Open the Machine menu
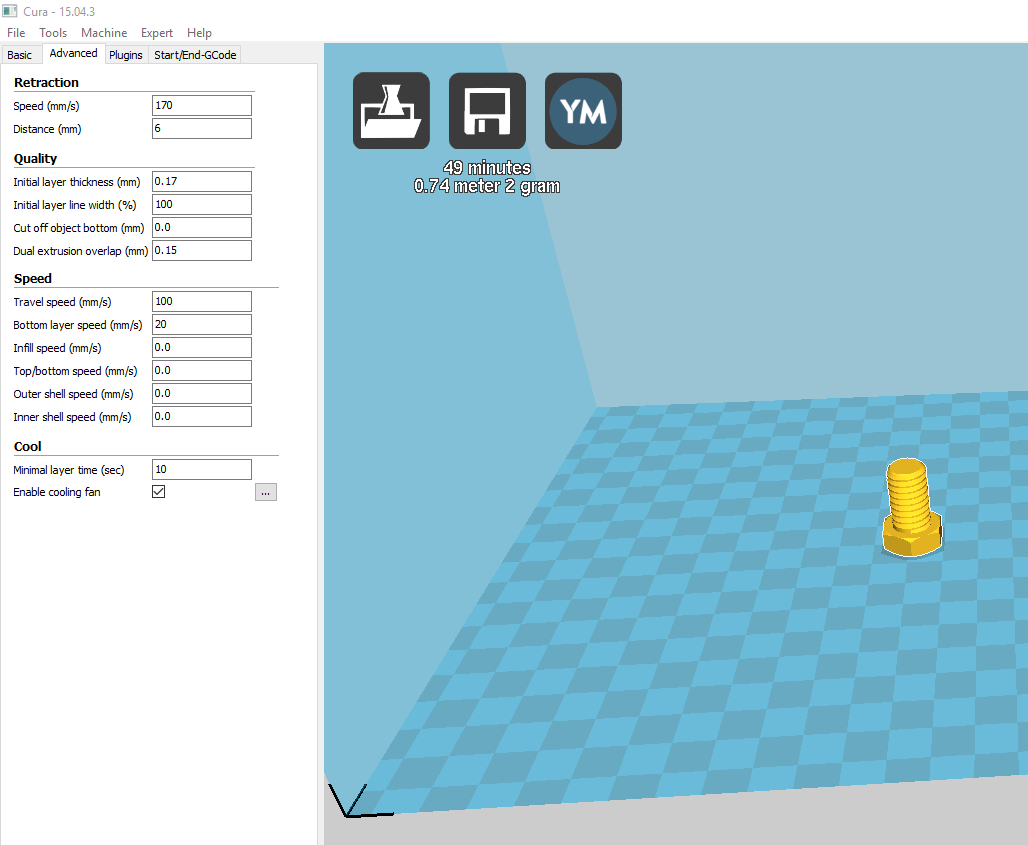Viewport: 1028px width, 845px height. [x=104, y=33]
